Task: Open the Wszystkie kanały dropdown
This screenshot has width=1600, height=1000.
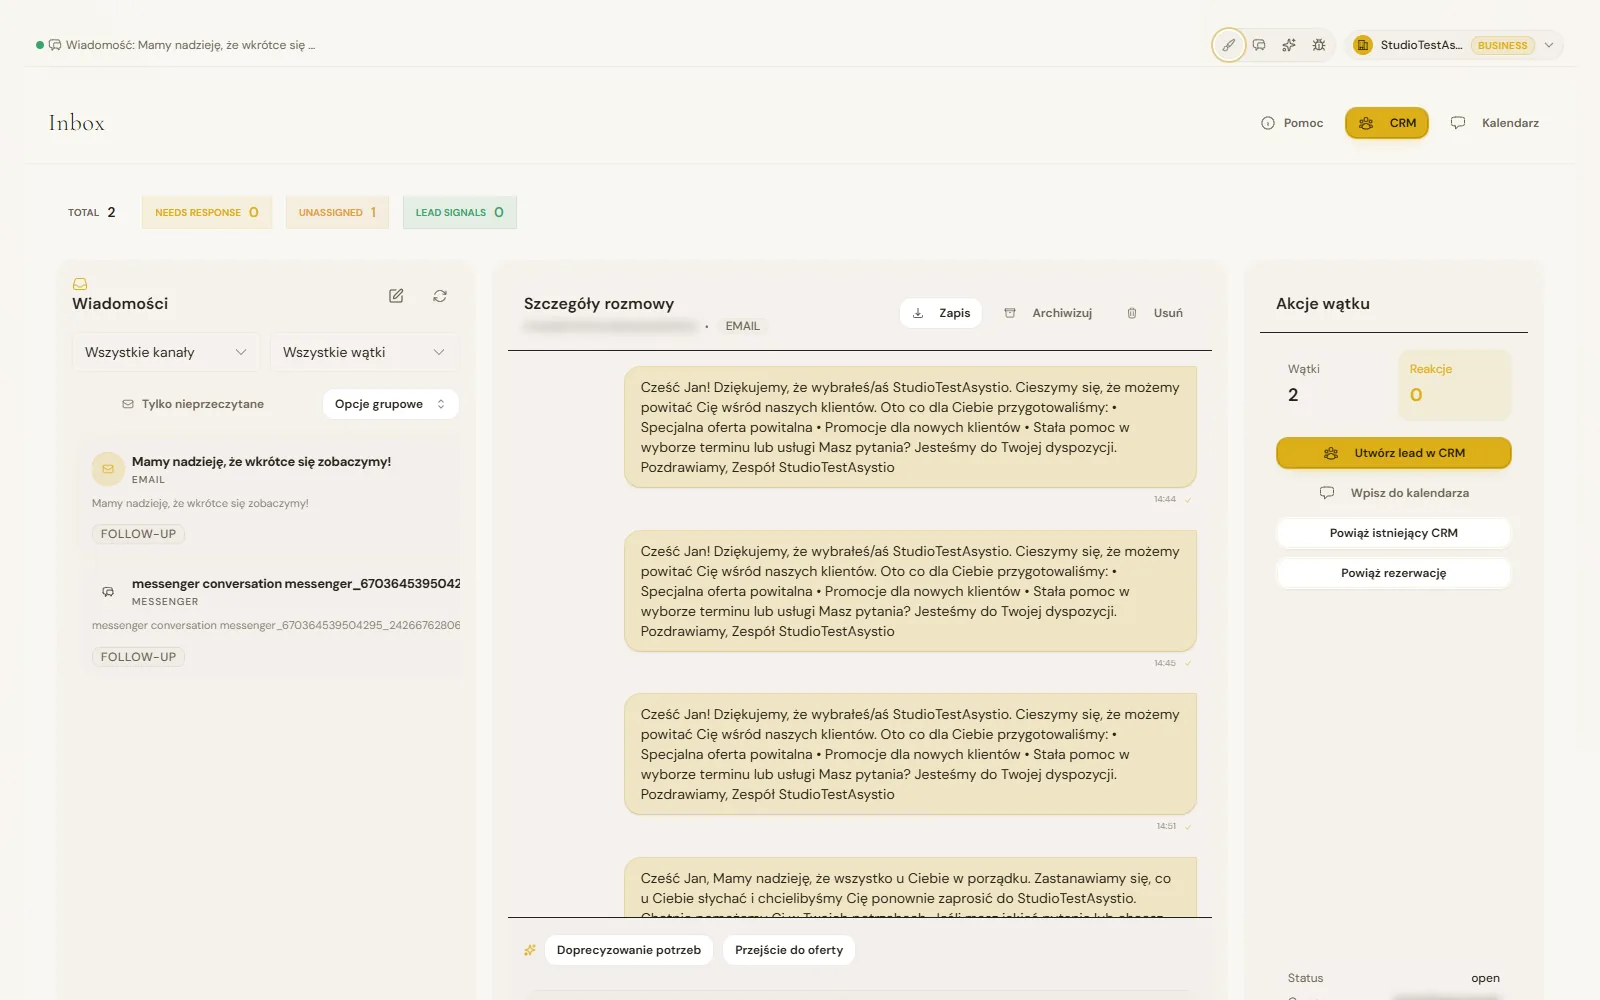Action: point(166,352)
